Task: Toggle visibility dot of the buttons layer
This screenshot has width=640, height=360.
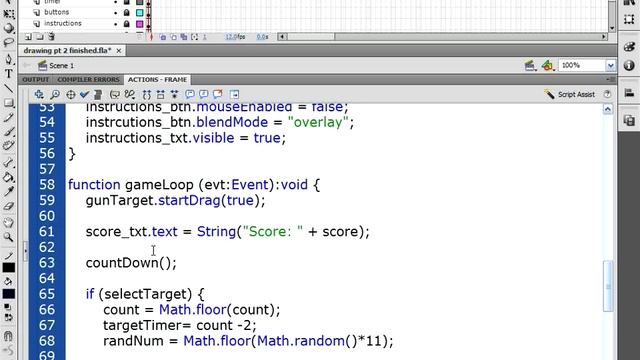Action: (x=116, y=13)
